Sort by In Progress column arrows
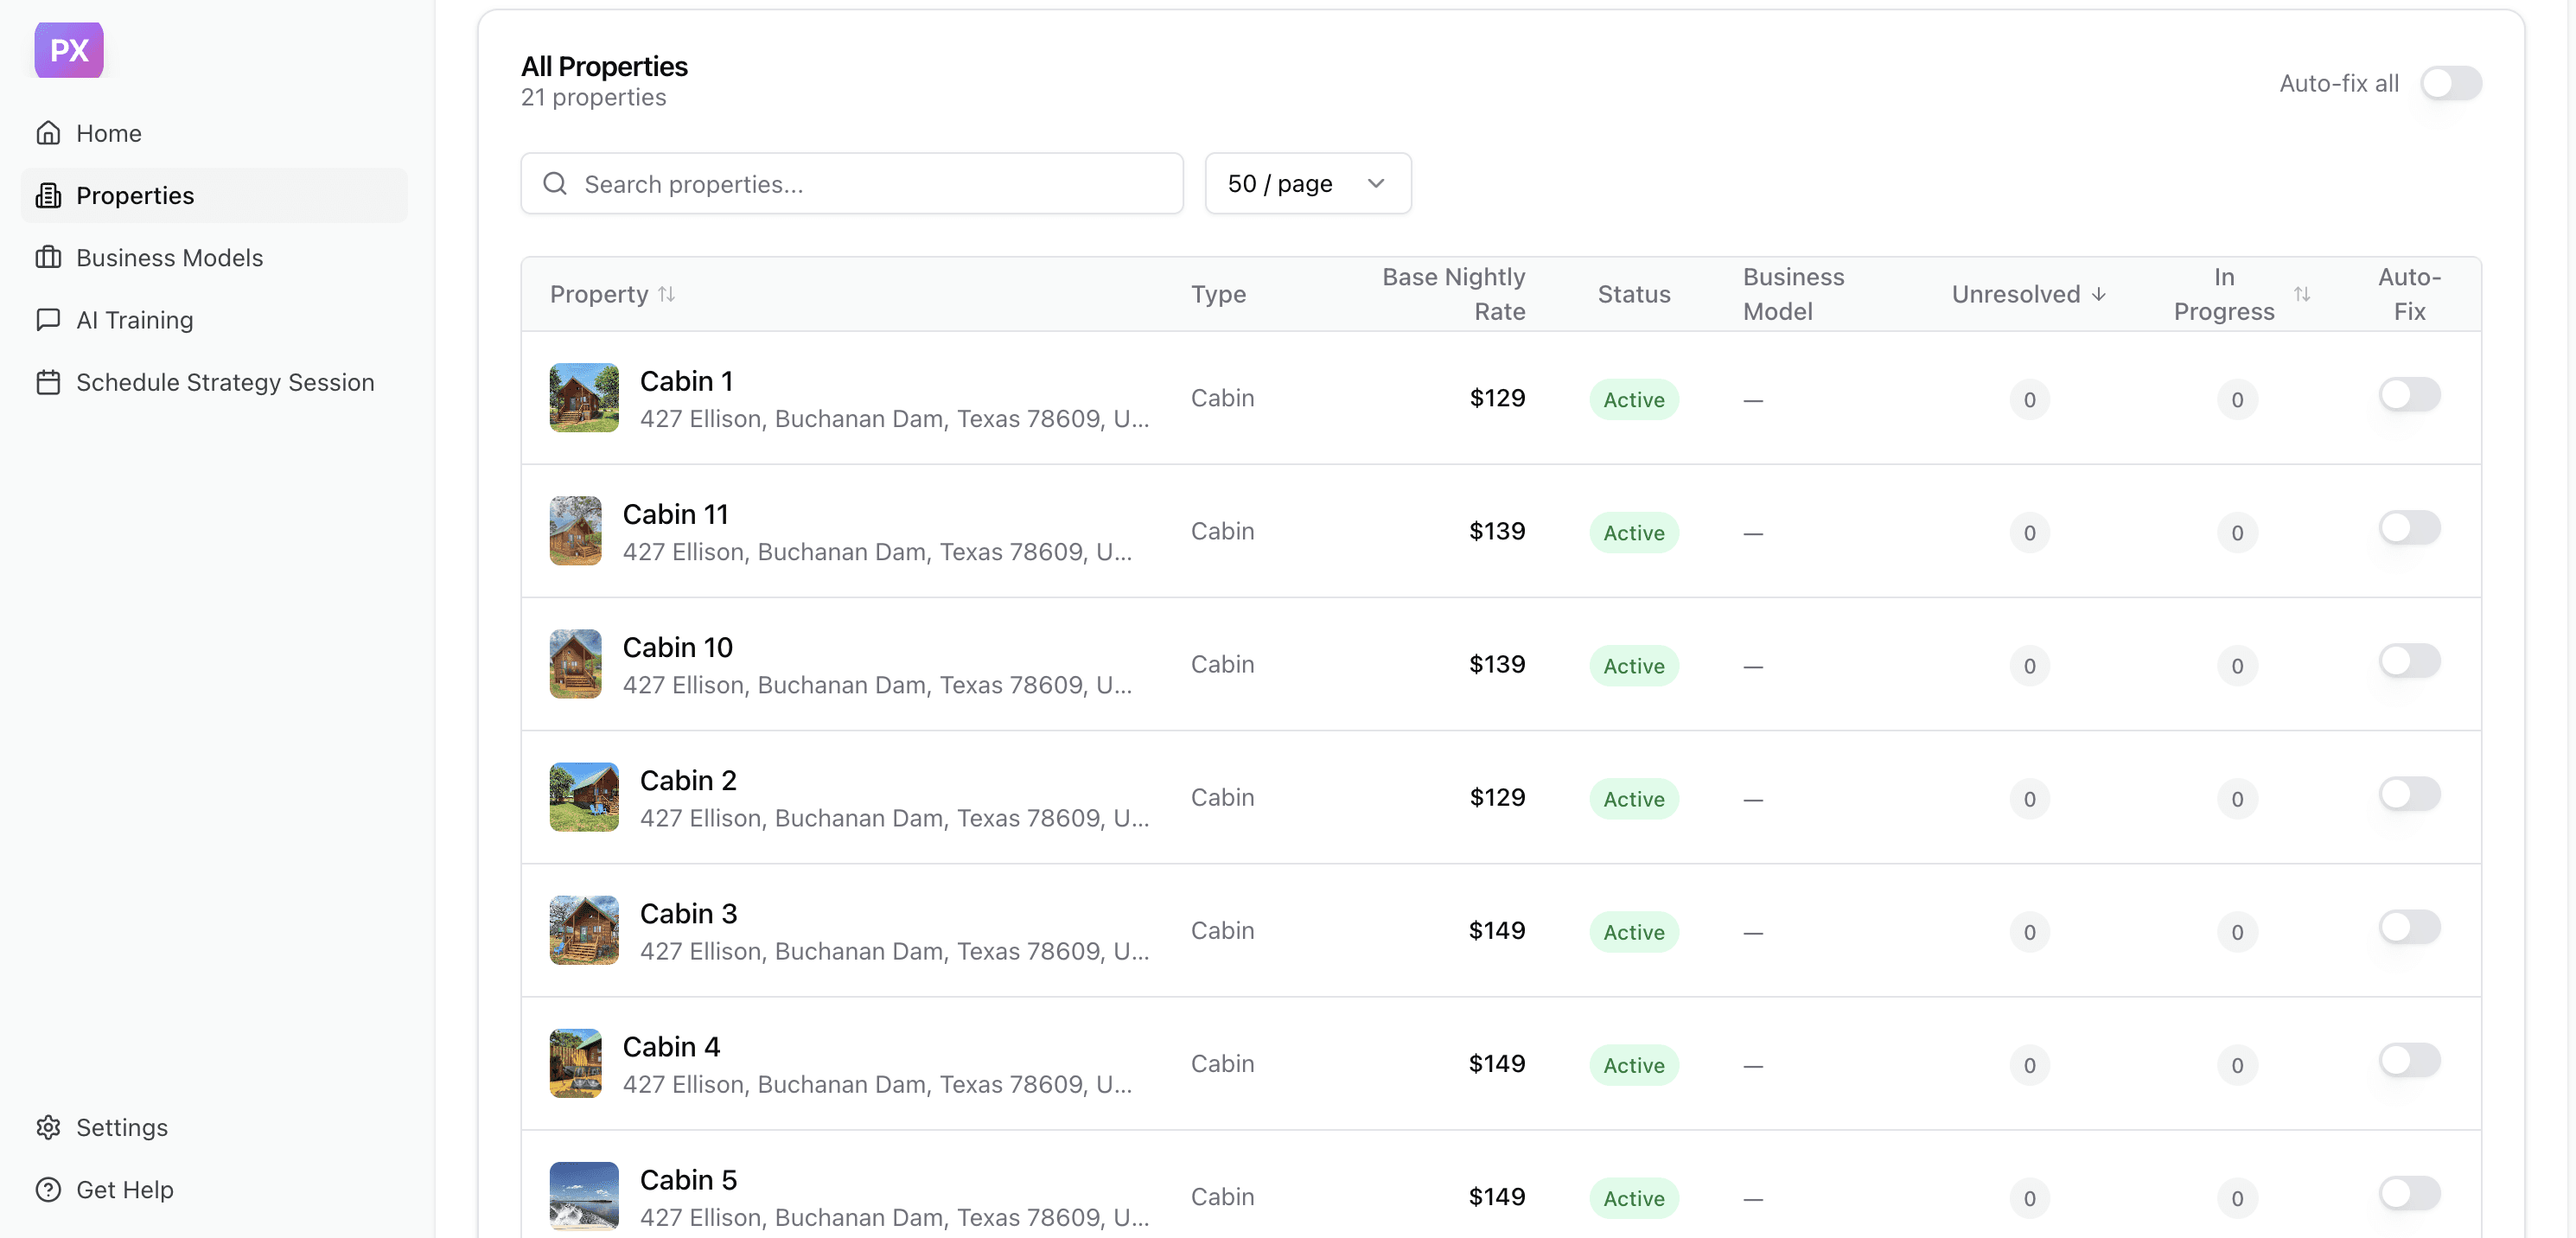This screenshot has height=1238, width=2576. [x=2301, y=294]
